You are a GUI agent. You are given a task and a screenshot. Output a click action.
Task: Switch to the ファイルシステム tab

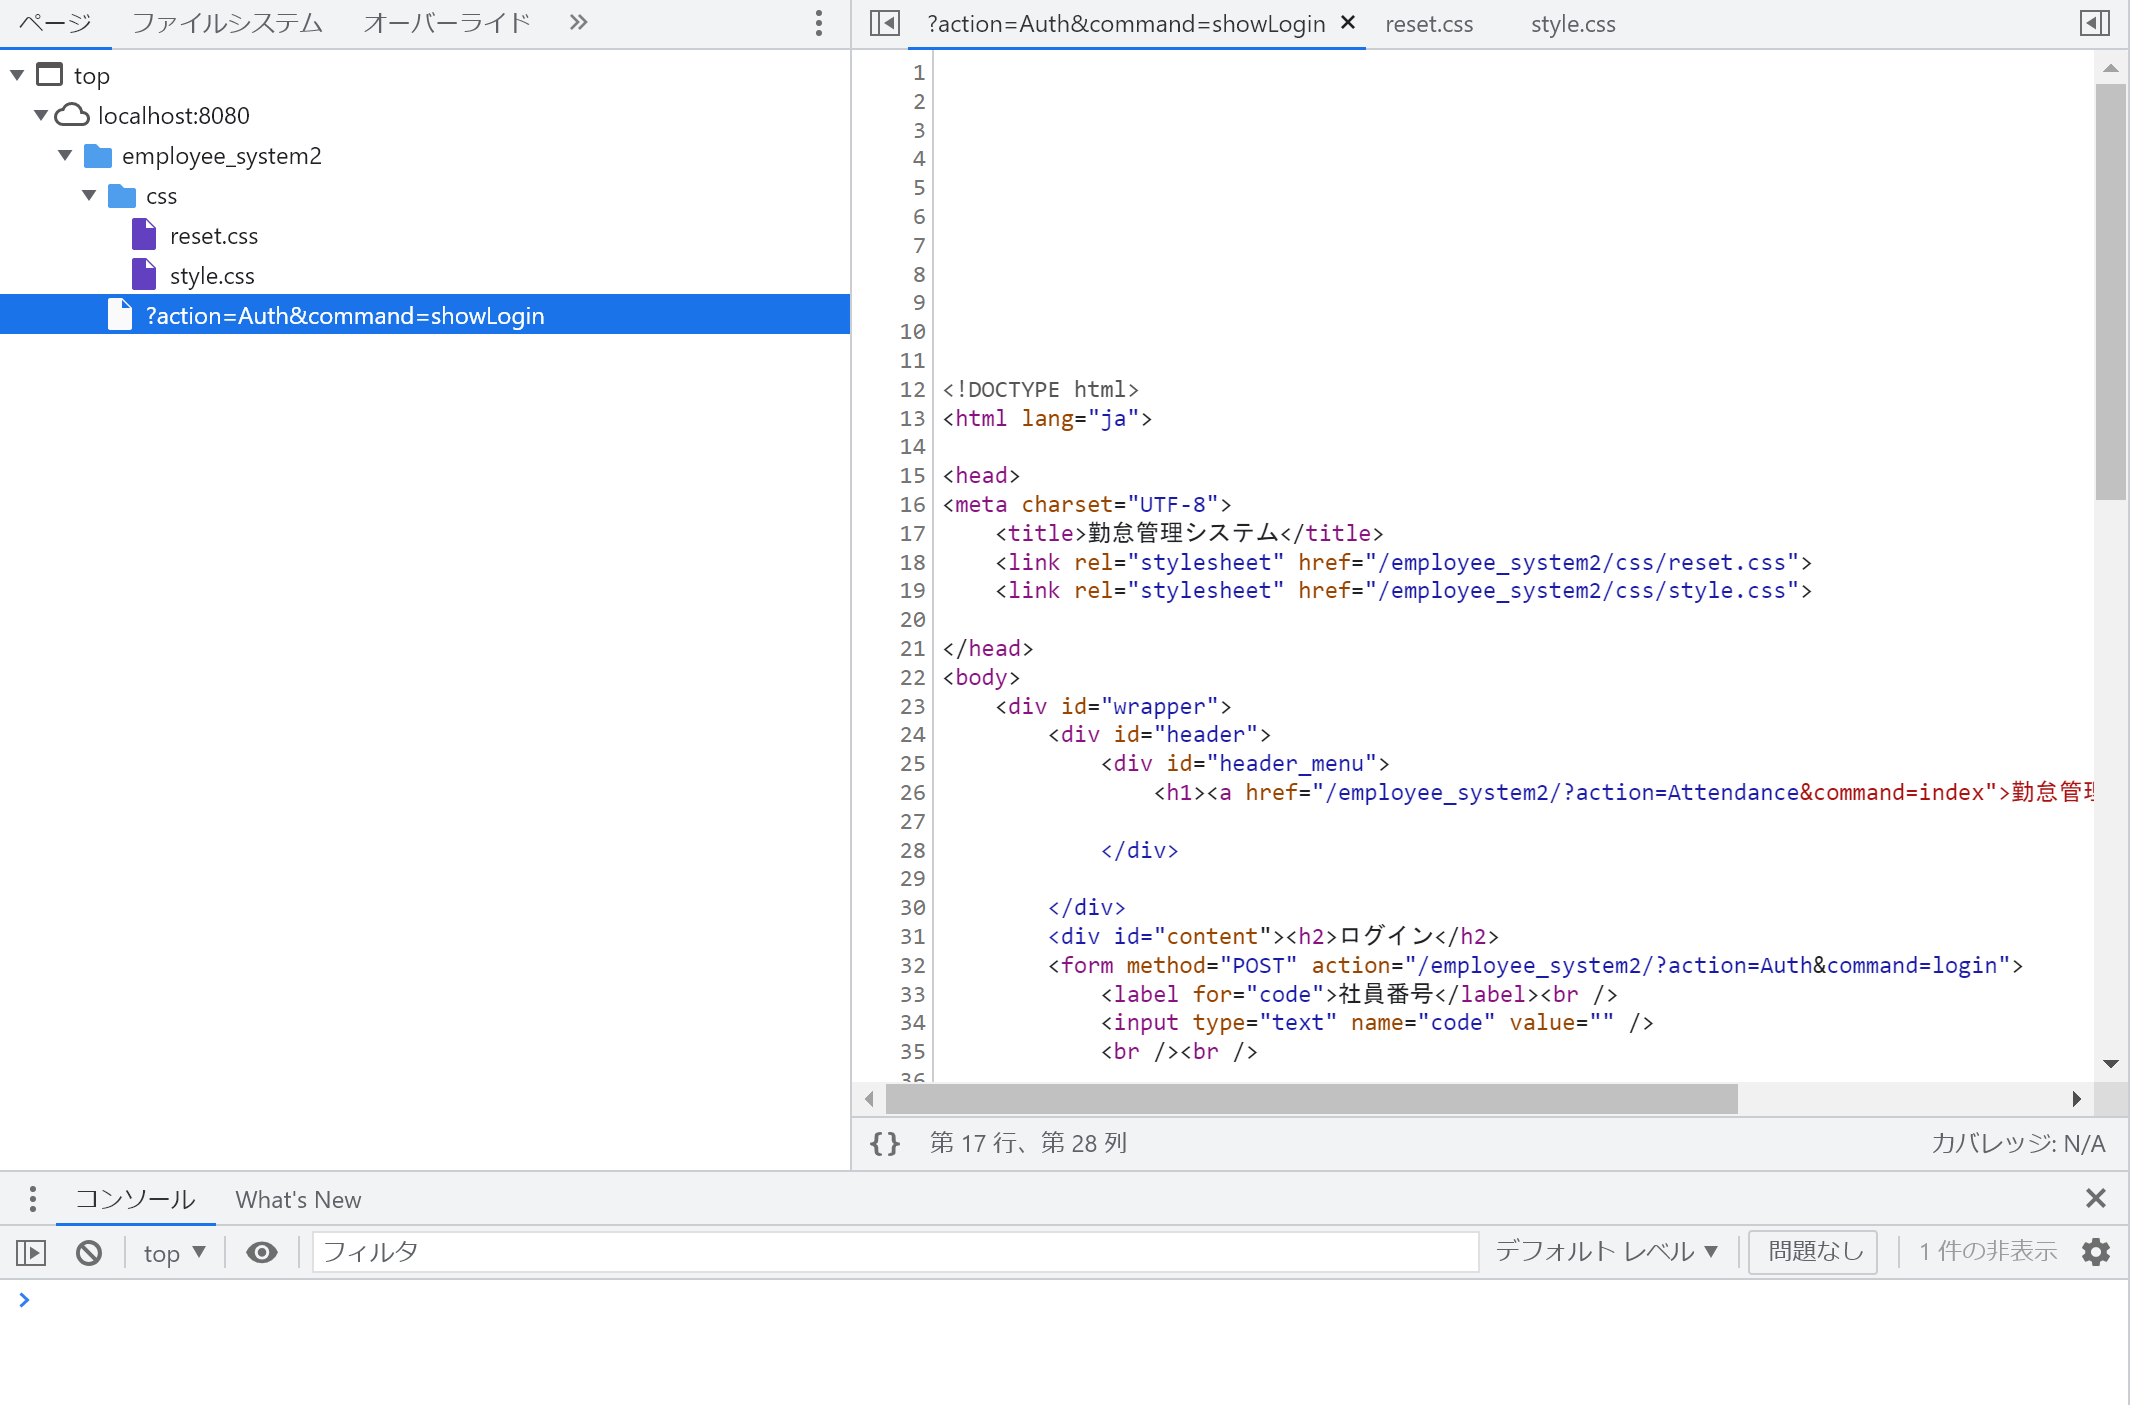[226, 21]
